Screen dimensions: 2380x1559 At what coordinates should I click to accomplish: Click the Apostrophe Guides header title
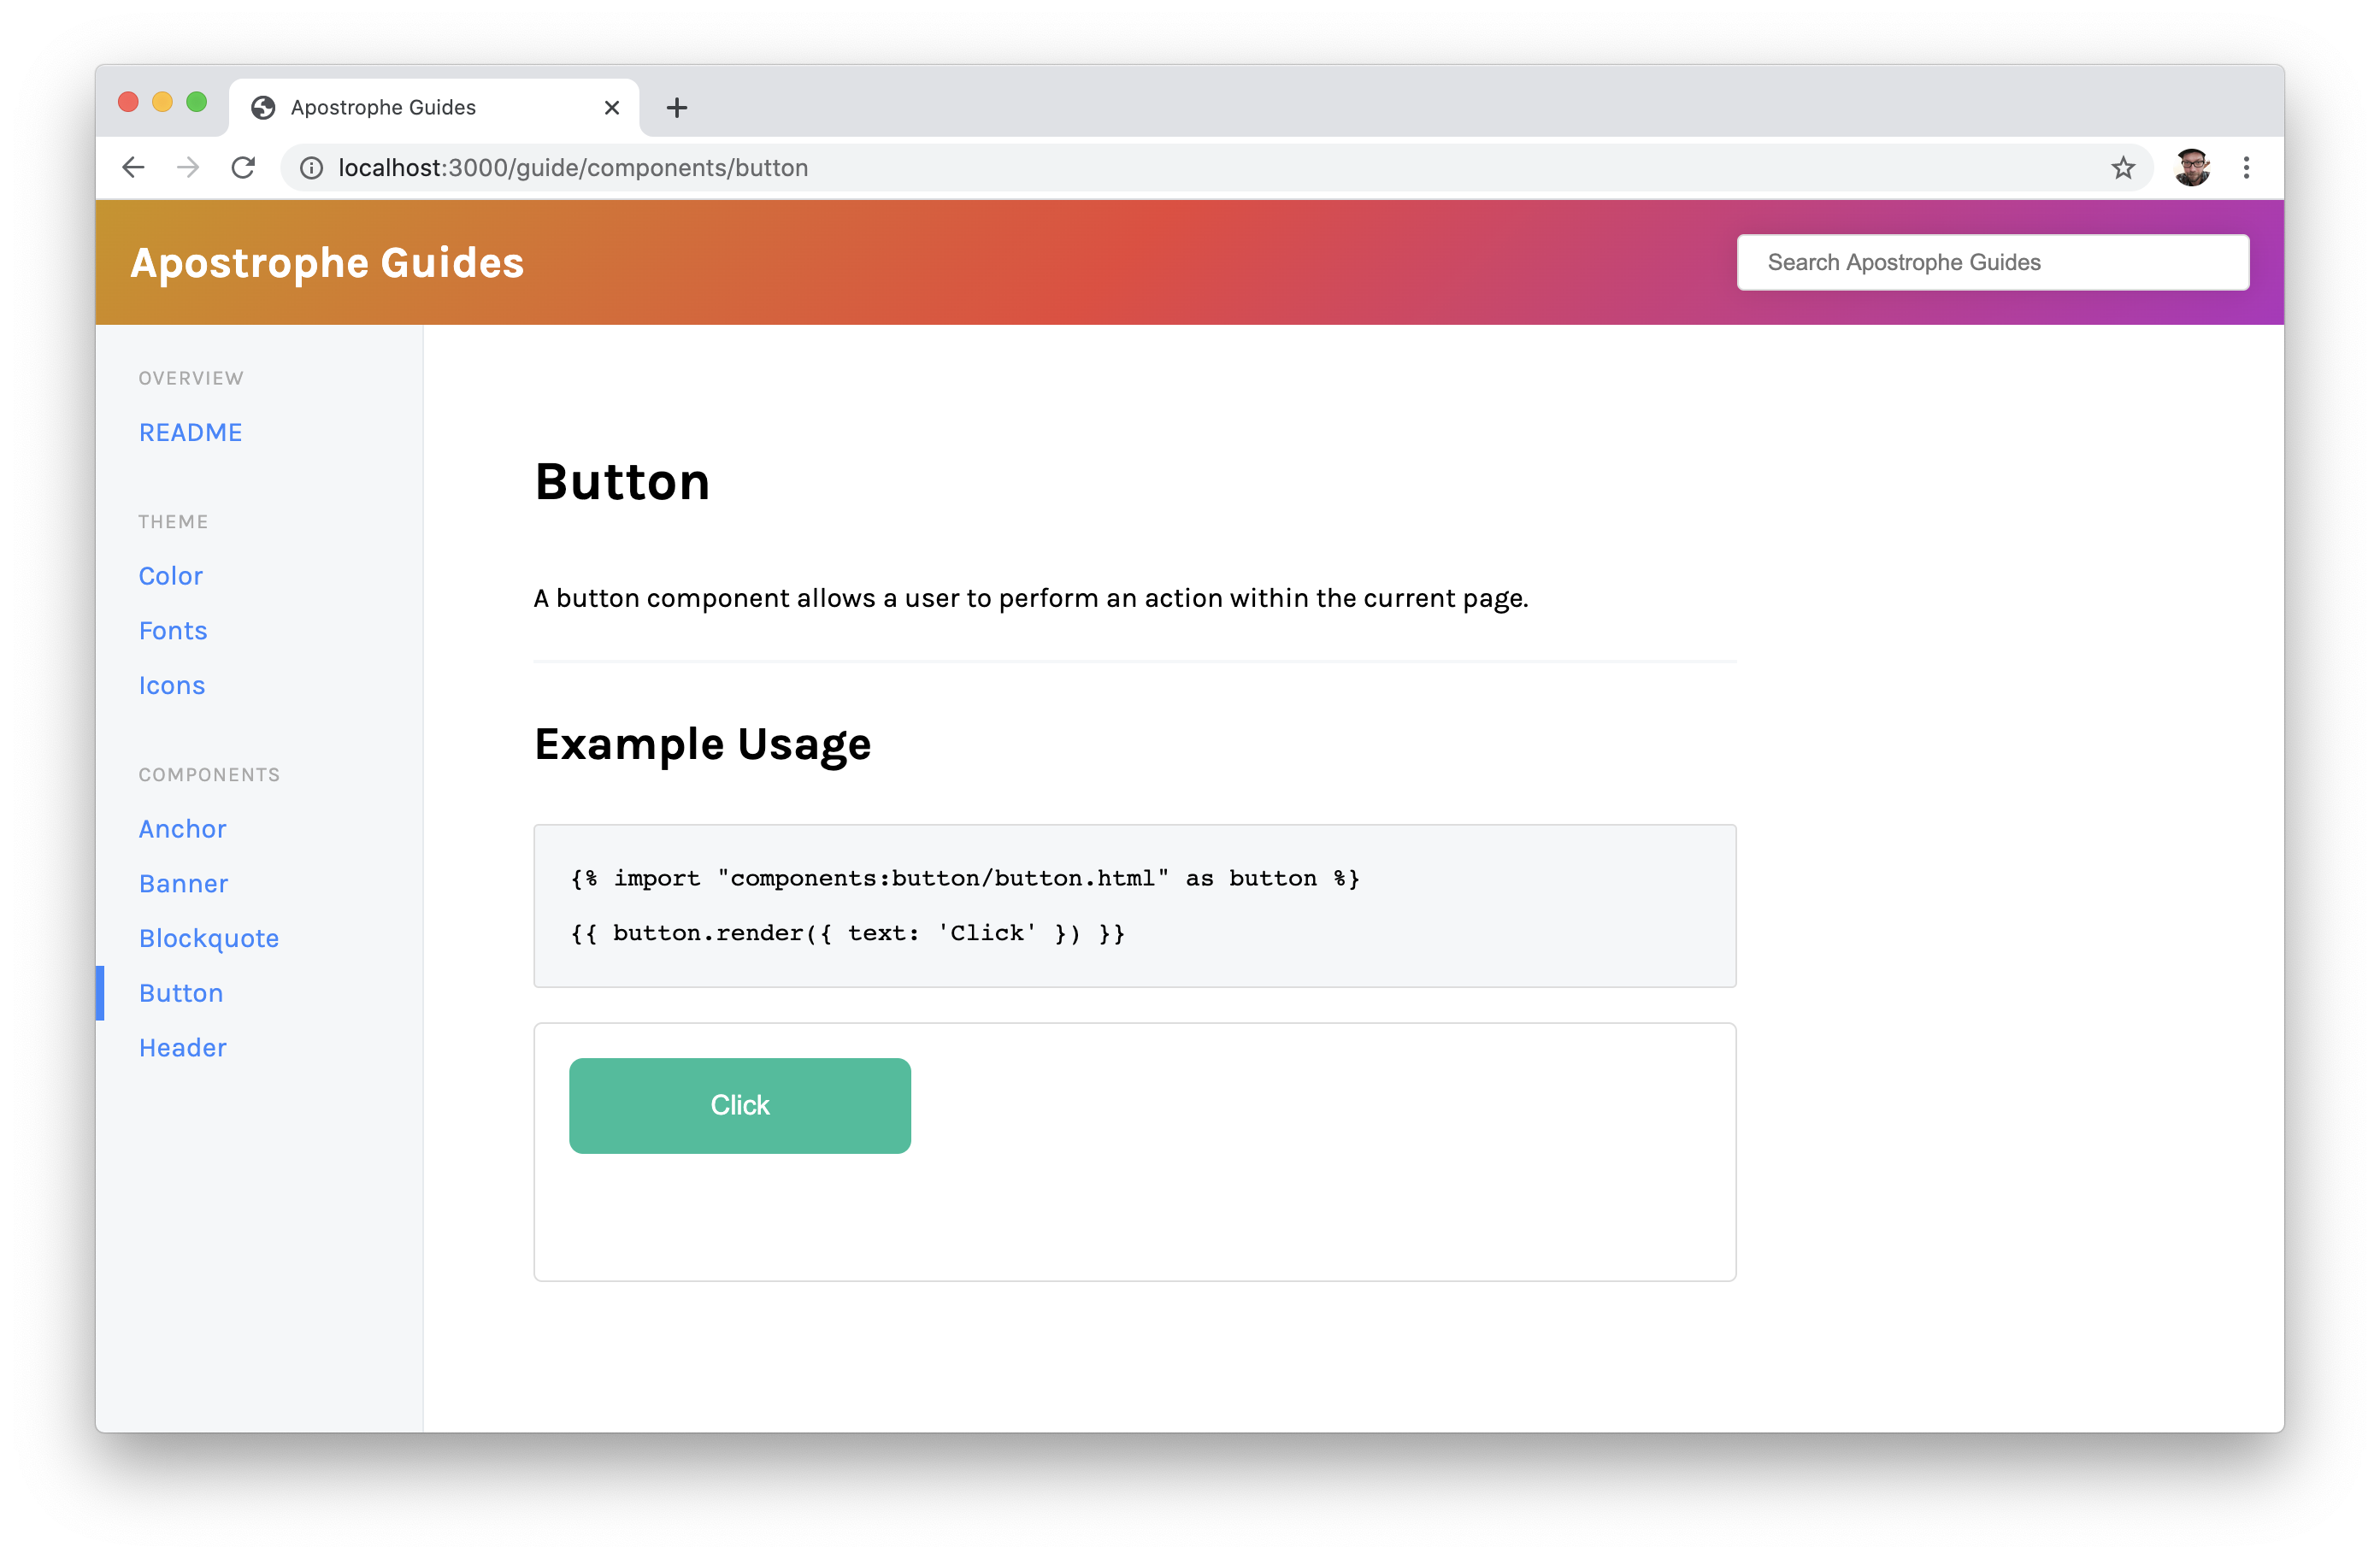(x=327, y=263)
